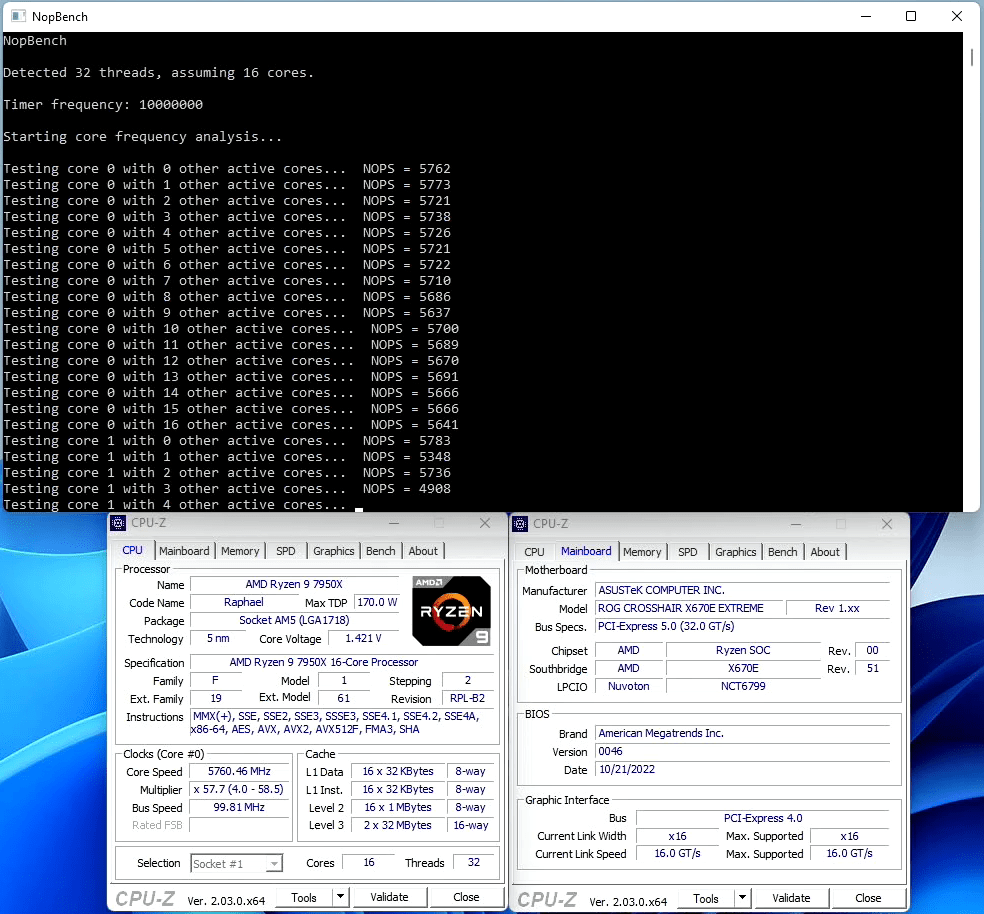Viewport: 984px width, 914px height.
Task: Expand Tools dropdown arrow in the Motherboard window
Action: coord(742,898)
